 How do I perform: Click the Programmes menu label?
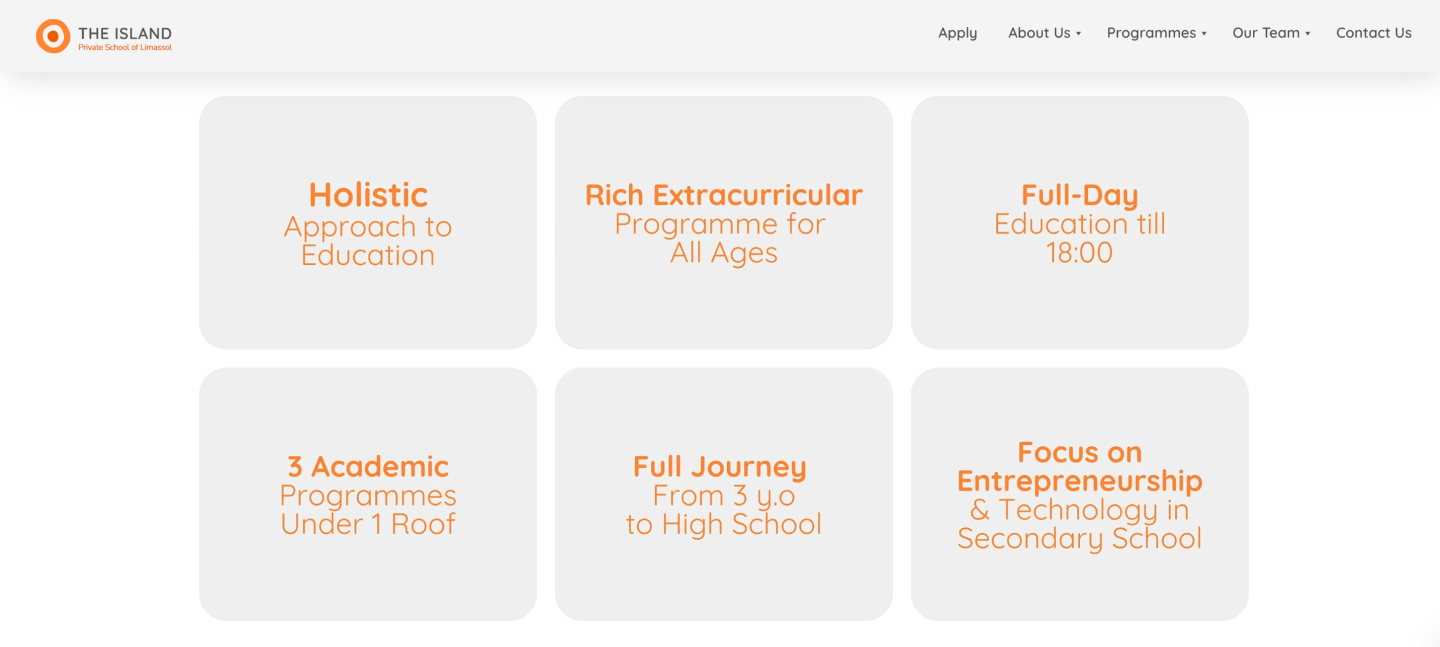coord(1151,33)
